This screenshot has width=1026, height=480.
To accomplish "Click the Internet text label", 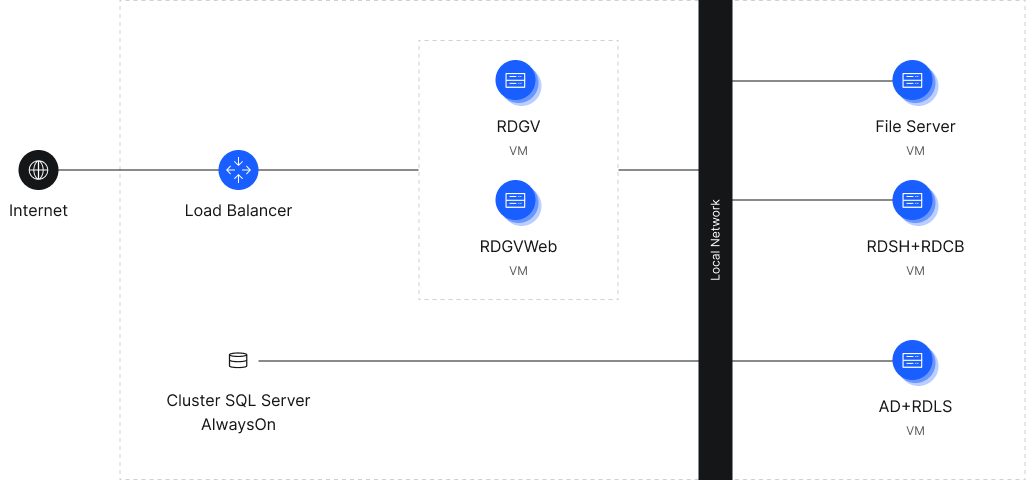I will [x=38, y=211].
